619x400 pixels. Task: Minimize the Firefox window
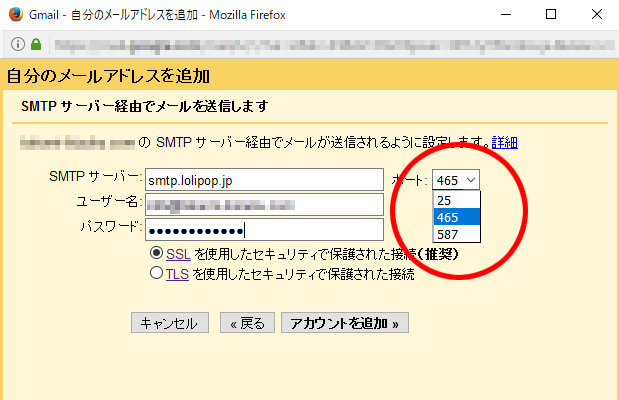click(x=506, y=15)
